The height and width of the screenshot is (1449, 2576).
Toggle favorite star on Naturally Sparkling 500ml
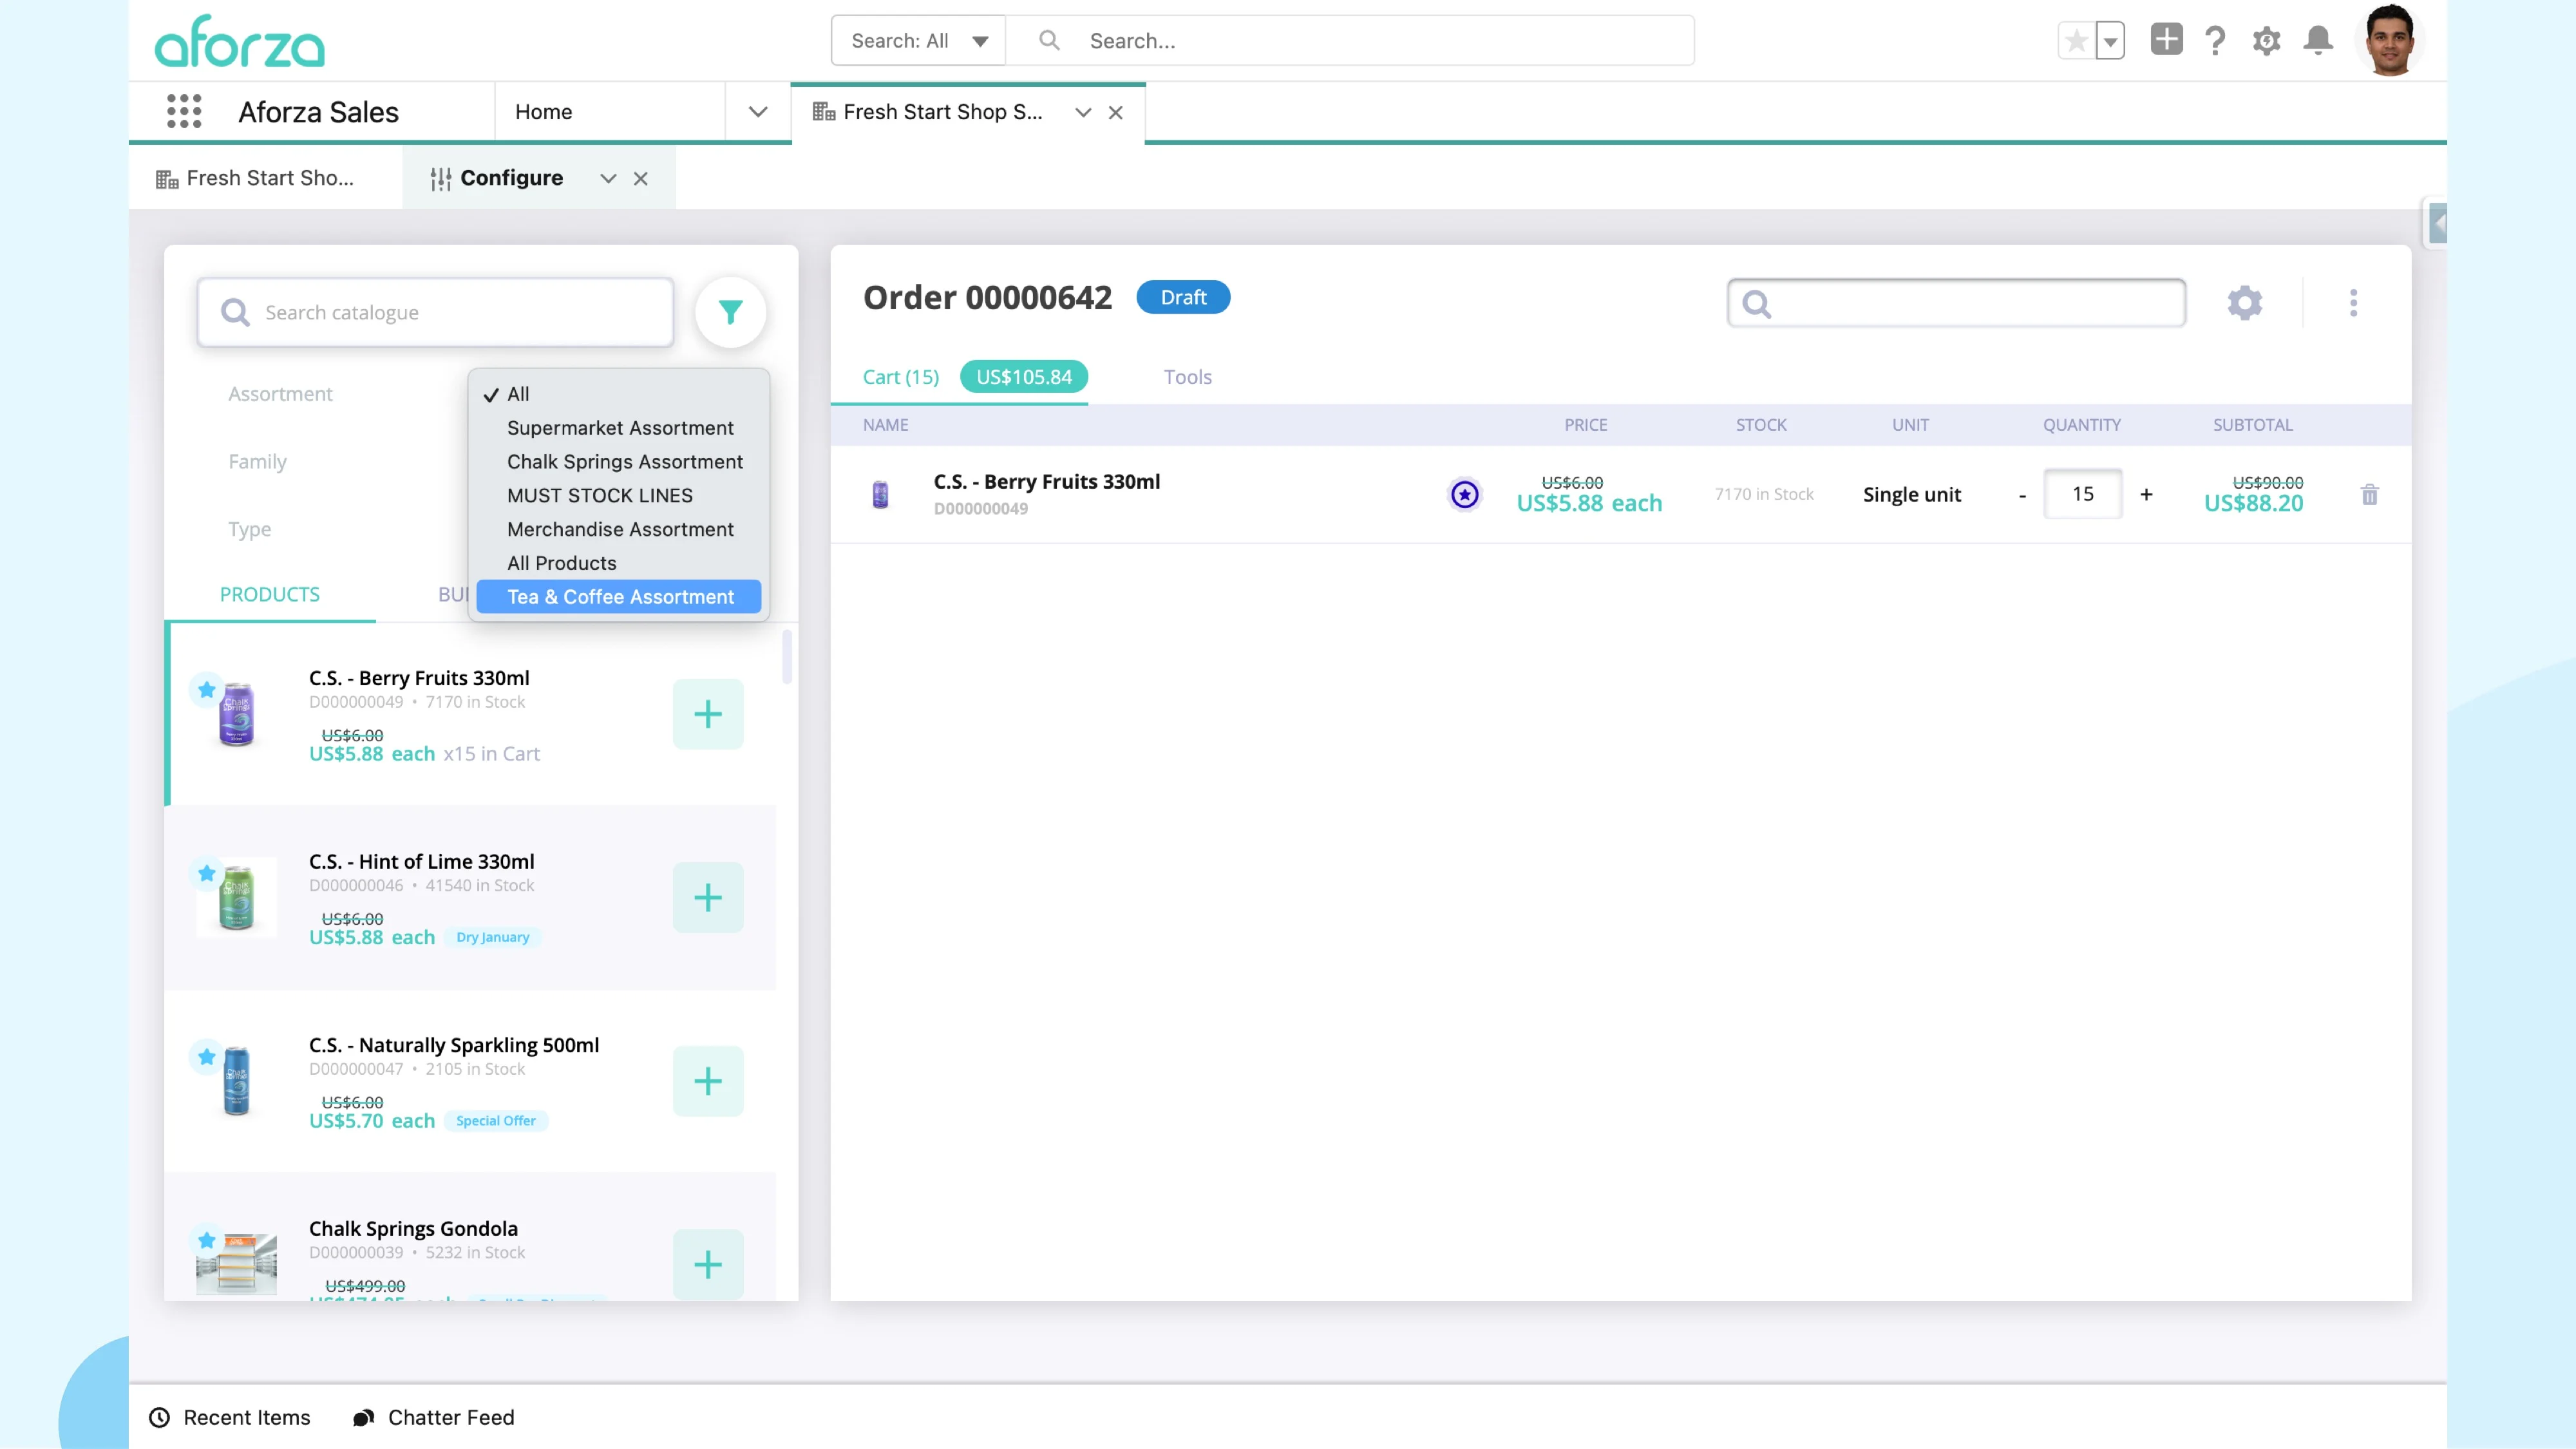click(206, 1056)
